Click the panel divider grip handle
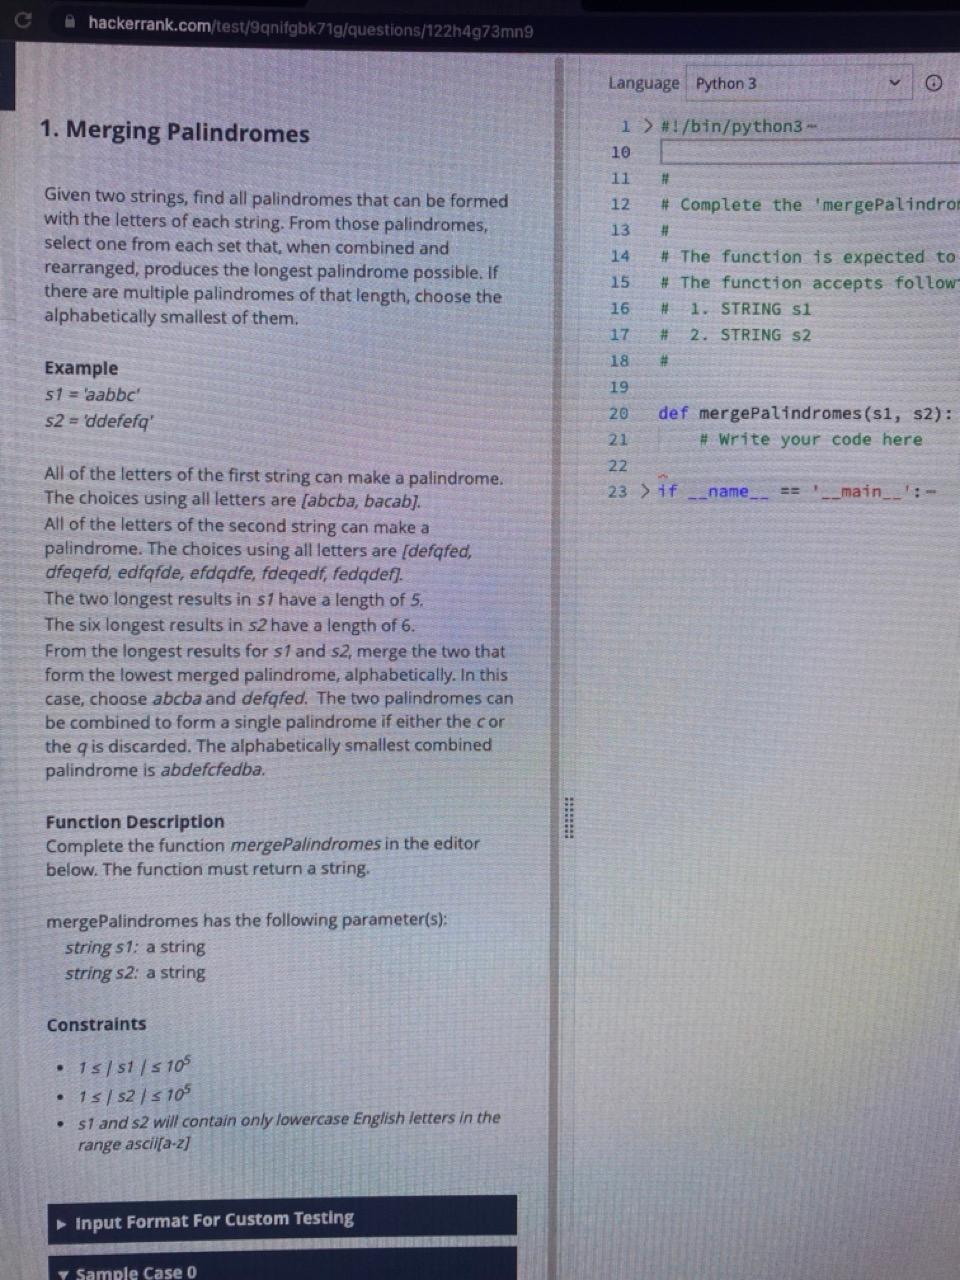This screenshot has width=960, height=1280. pos(568,819)
